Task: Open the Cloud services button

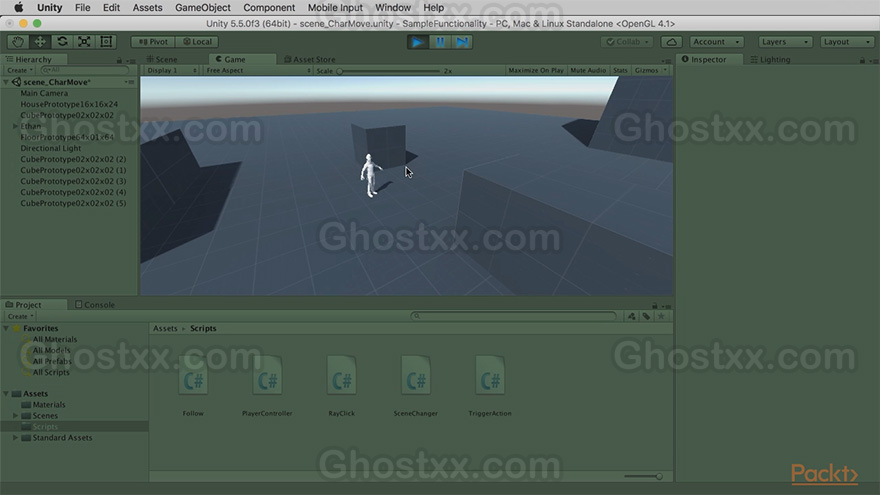Action: [x=671, y=42]
